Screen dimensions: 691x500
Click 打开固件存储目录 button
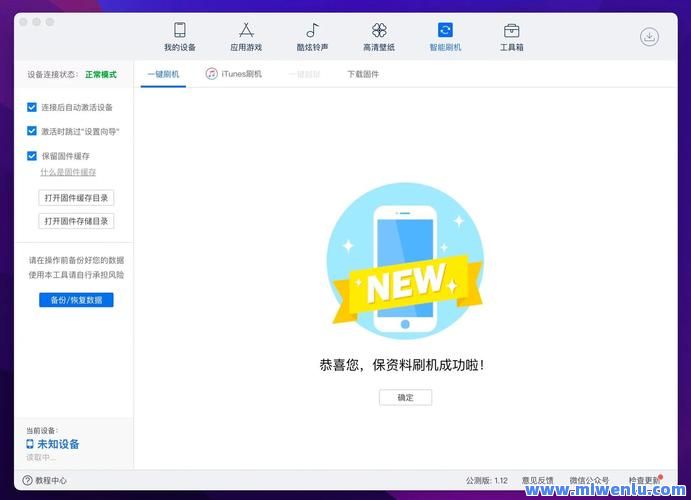pos(76,221)
